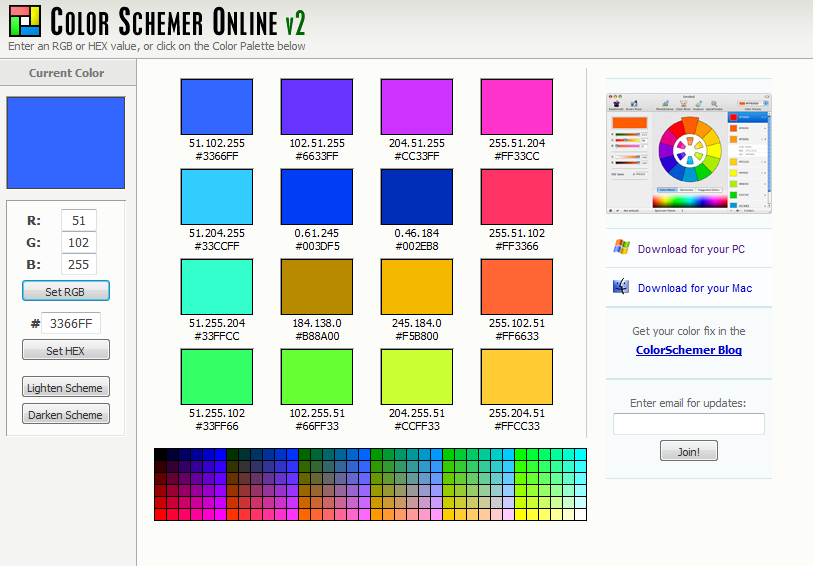Select the #FFCC33 yellow-orange swatch
Screen dimensions: 813x566
[517, 377]
